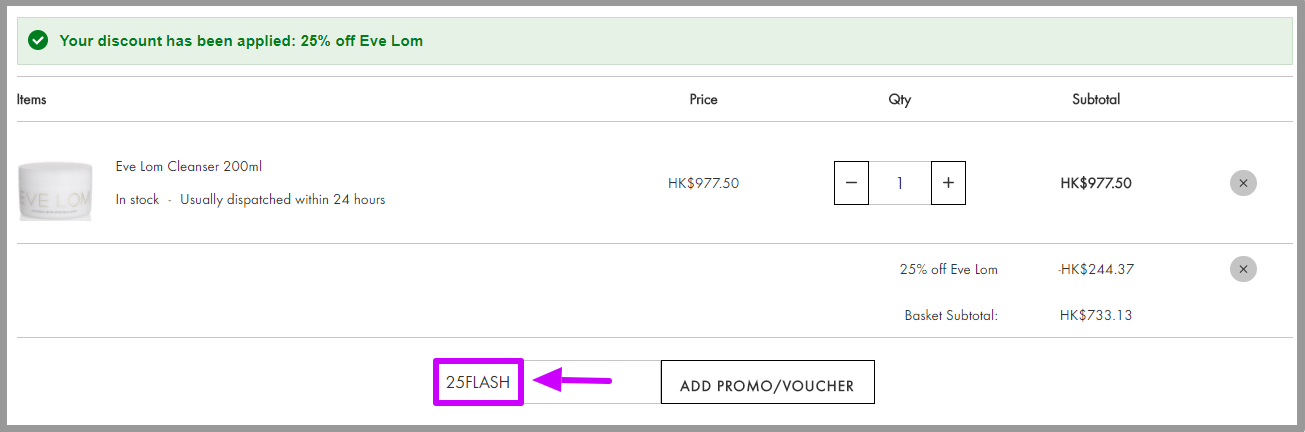
Task: Click the Subtotal column header
Action: click(1096, 99)
